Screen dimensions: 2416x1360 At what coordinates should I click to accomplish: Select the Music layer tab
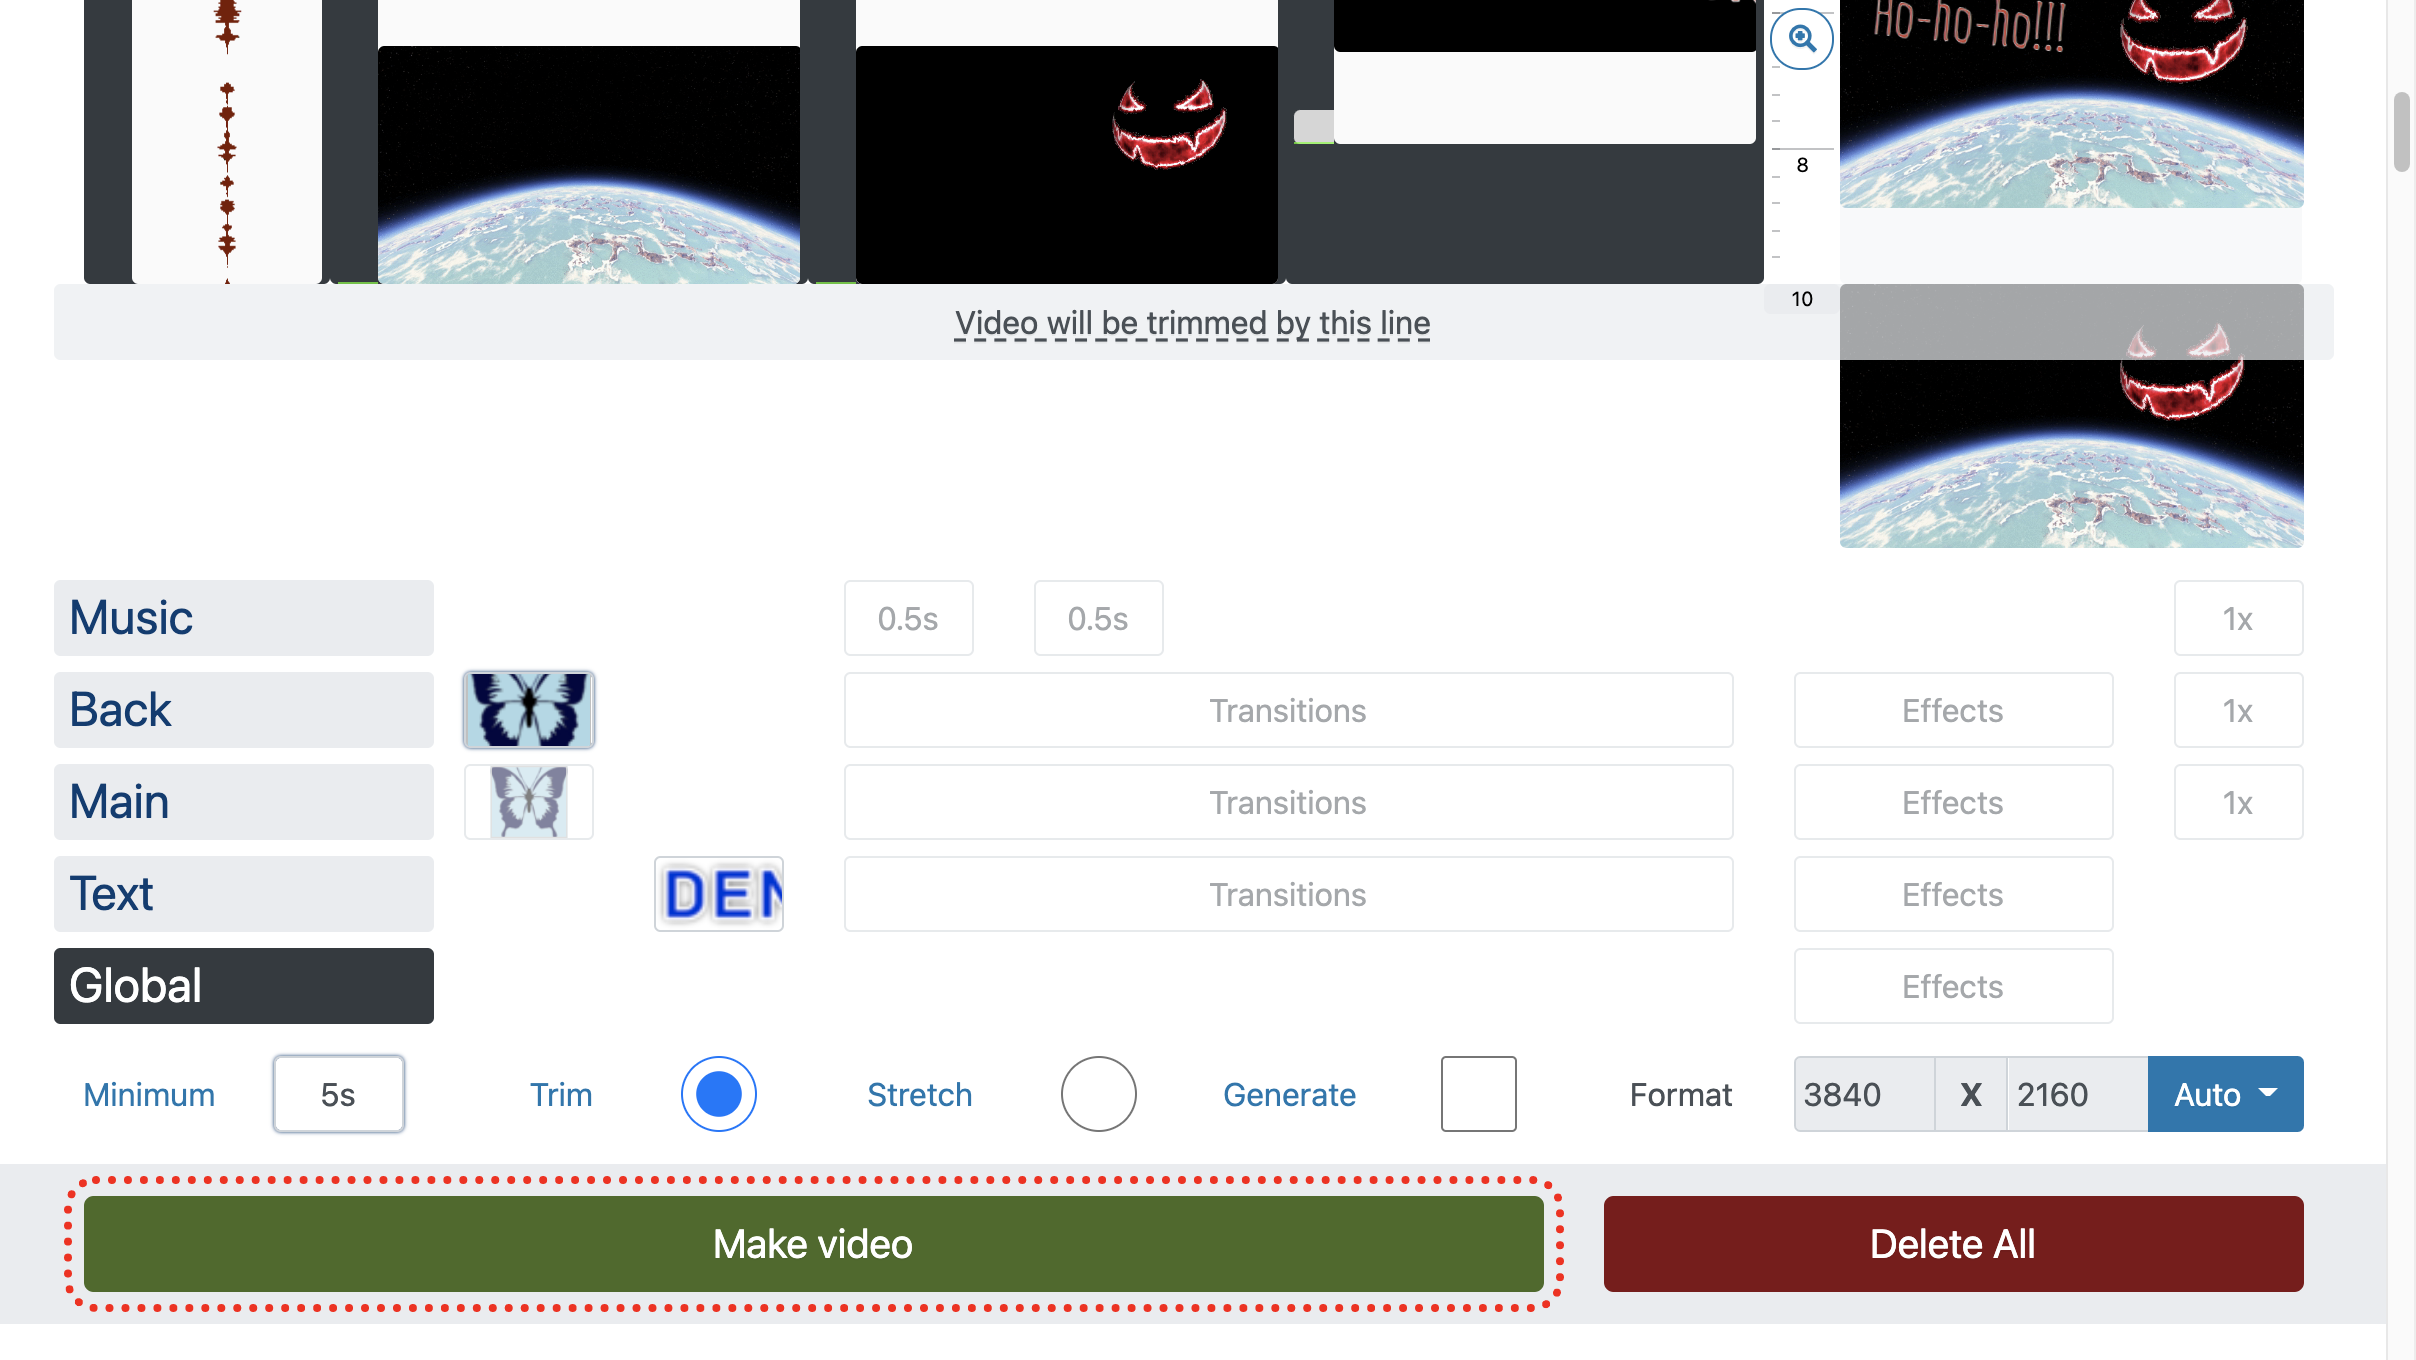[x=244, y=617]
